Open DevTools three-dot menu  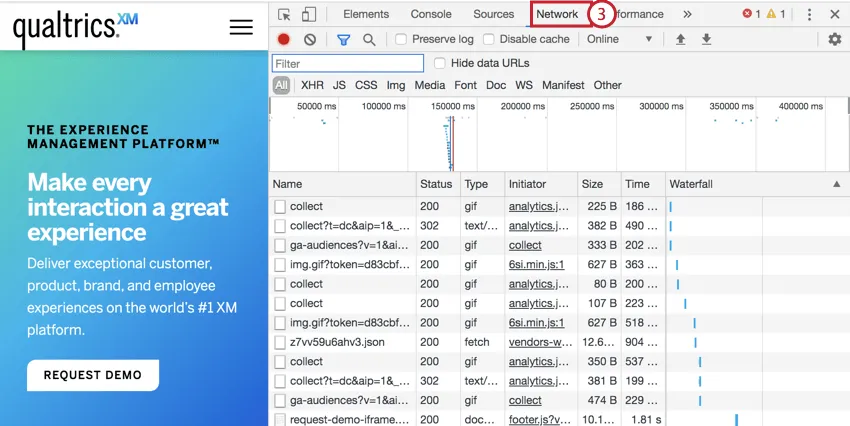(x=809, y=15)
